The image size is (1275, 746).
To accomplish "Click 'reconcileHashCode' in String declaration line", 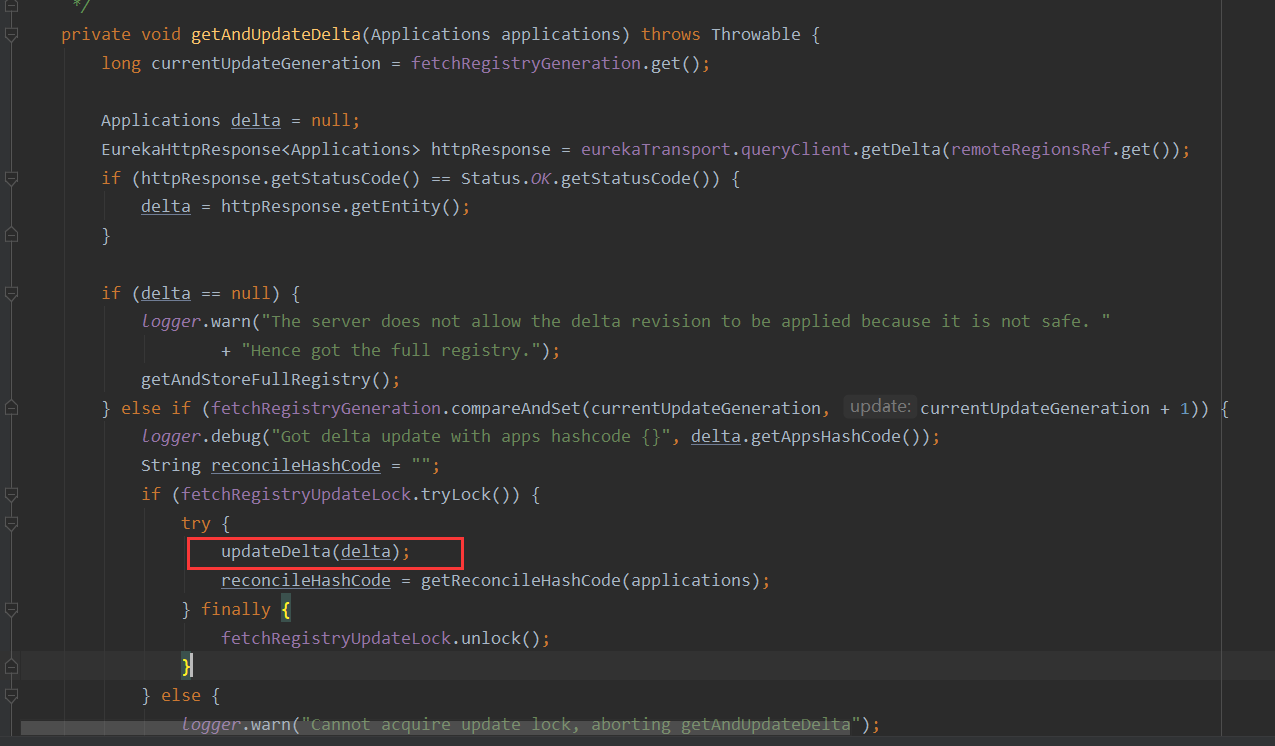I will pyautogui.click(x=296, y=466).
